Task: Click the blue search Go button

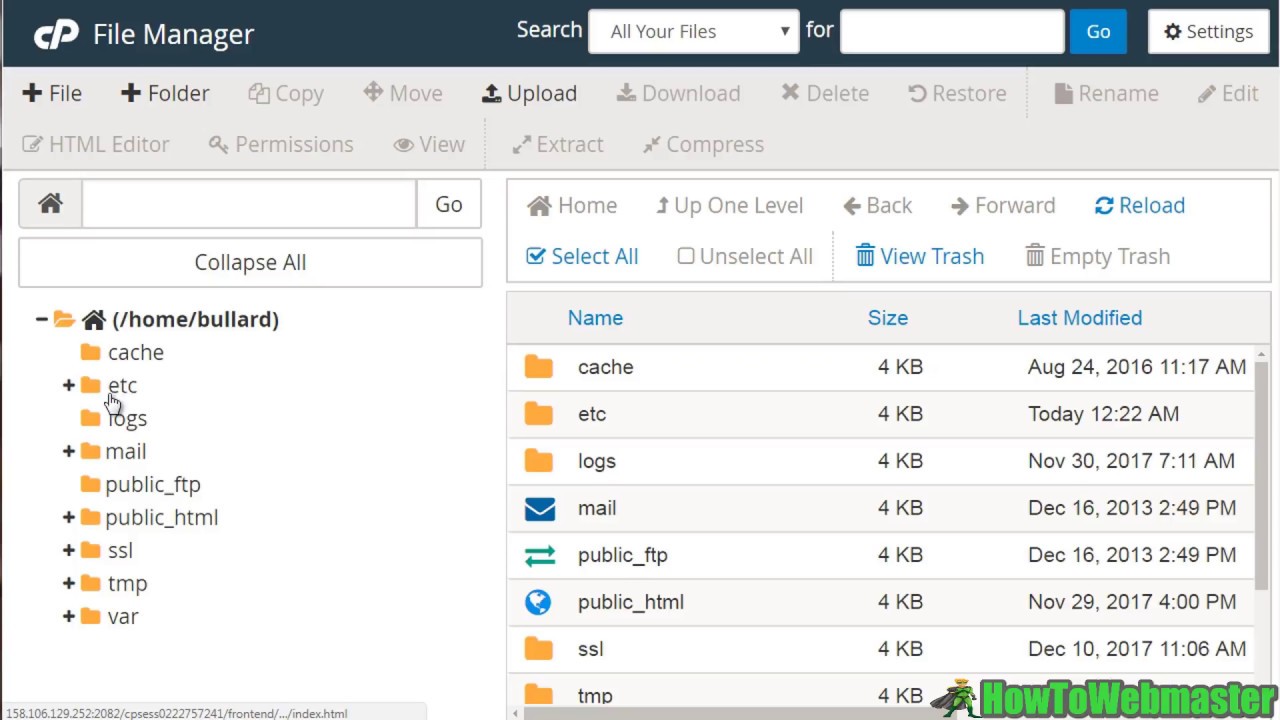Action: point(1098,31)
